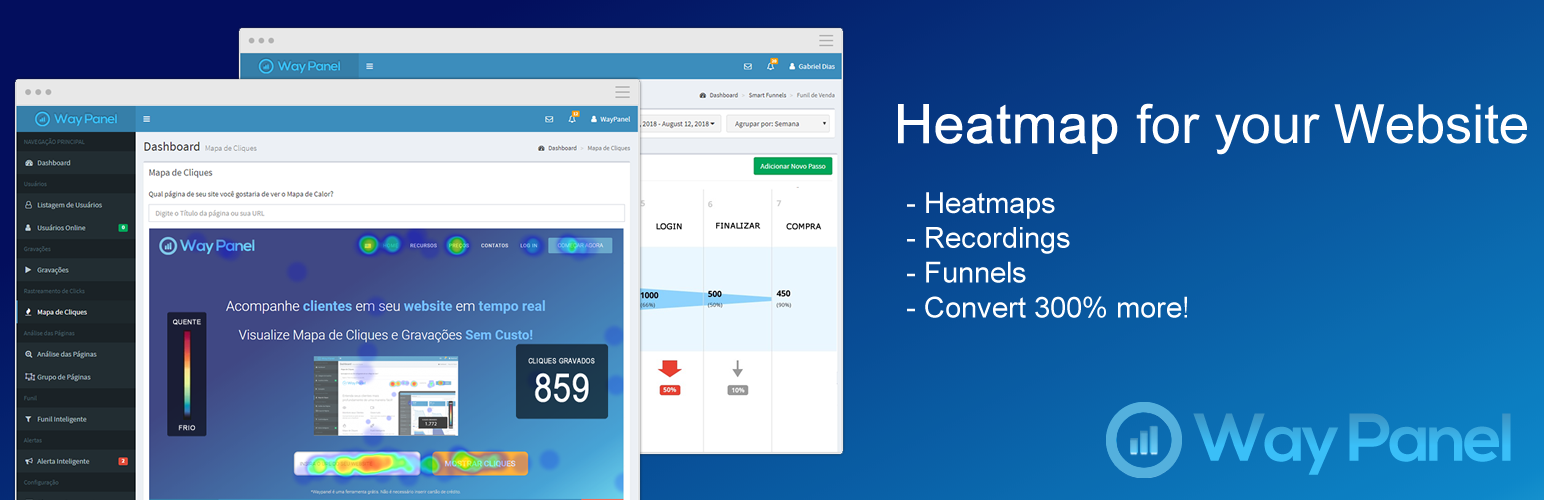Image resolution: width=1544 pixels, height=500 pixels.
Task: Open mail envelope icon in back window
Action: pyautogui.click(x=747, y=66)
